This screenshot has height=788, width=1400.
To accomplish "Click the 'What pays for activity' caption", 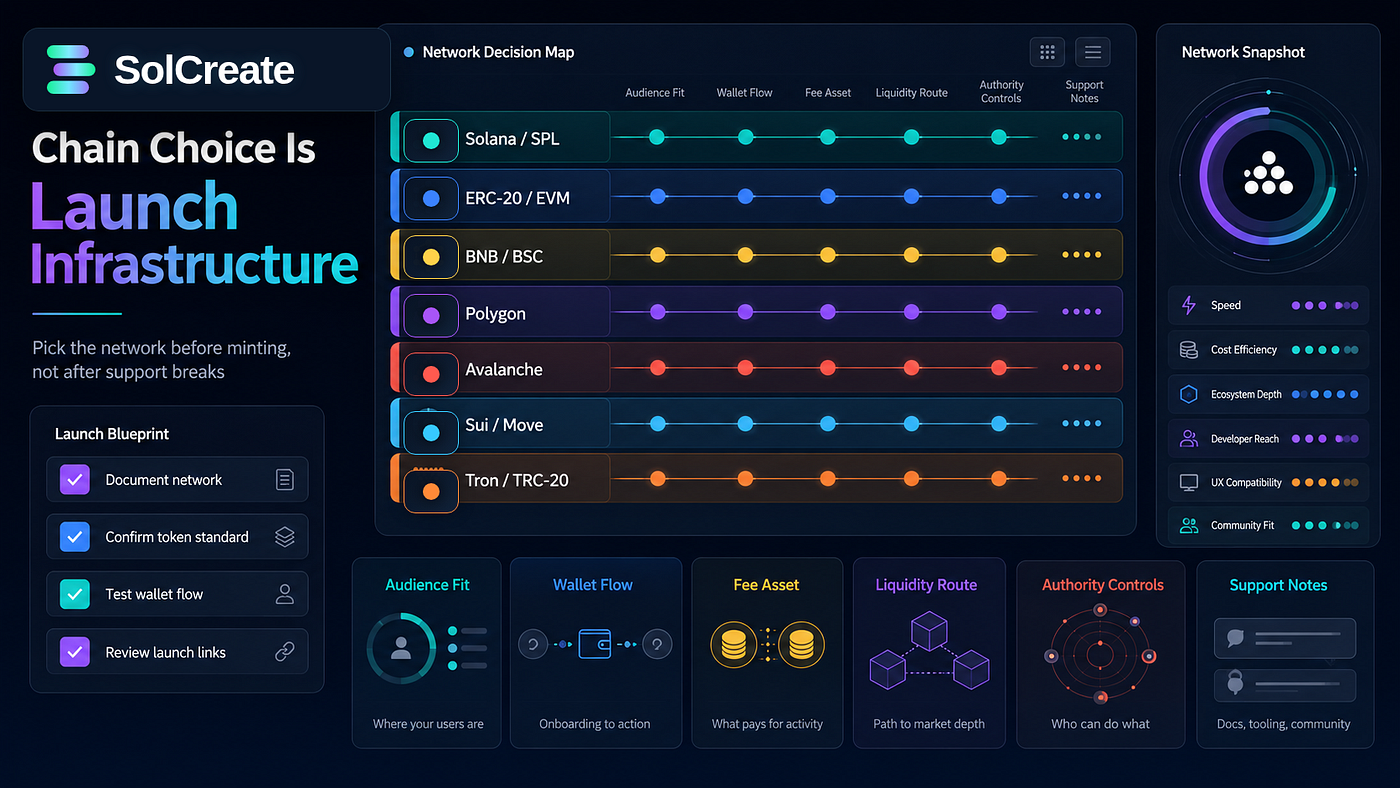I will coord(767,724).
